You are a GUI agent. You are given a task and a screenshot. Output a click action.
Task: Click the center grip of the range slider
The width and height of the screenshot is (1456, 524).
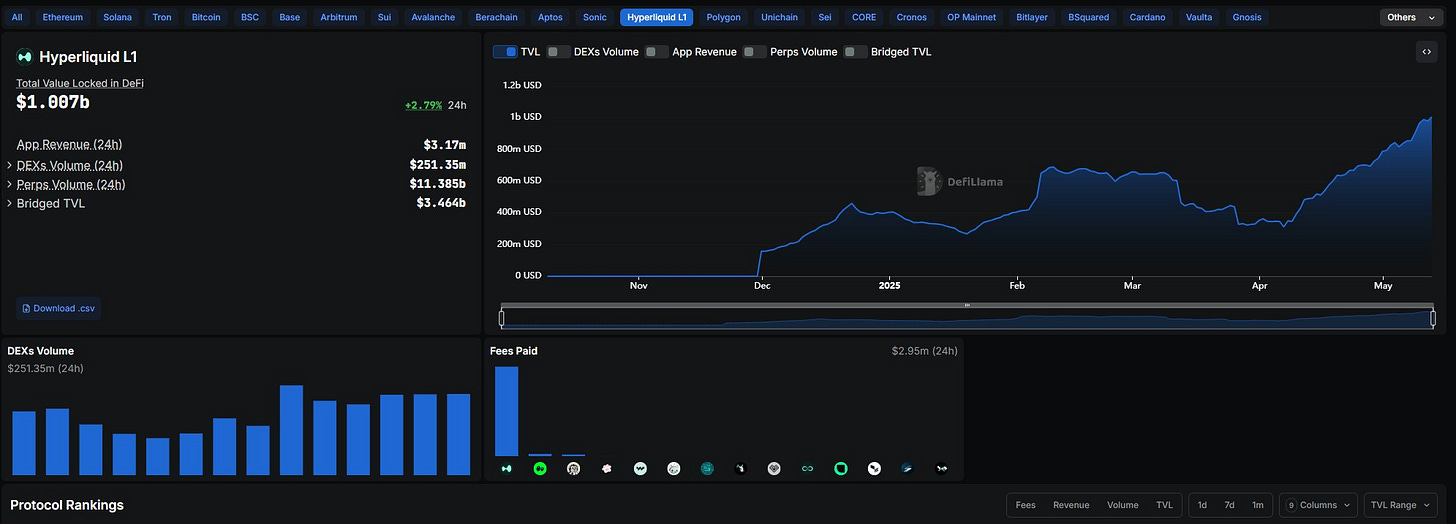[967, 305]
